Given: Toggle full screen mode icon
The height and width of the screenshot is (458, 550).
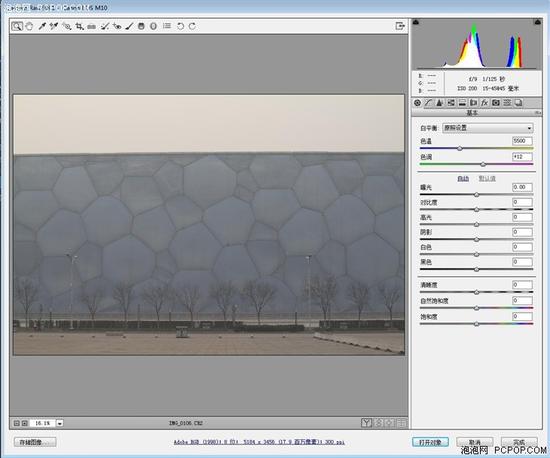Looking at the screenshot, I should 400,26.
